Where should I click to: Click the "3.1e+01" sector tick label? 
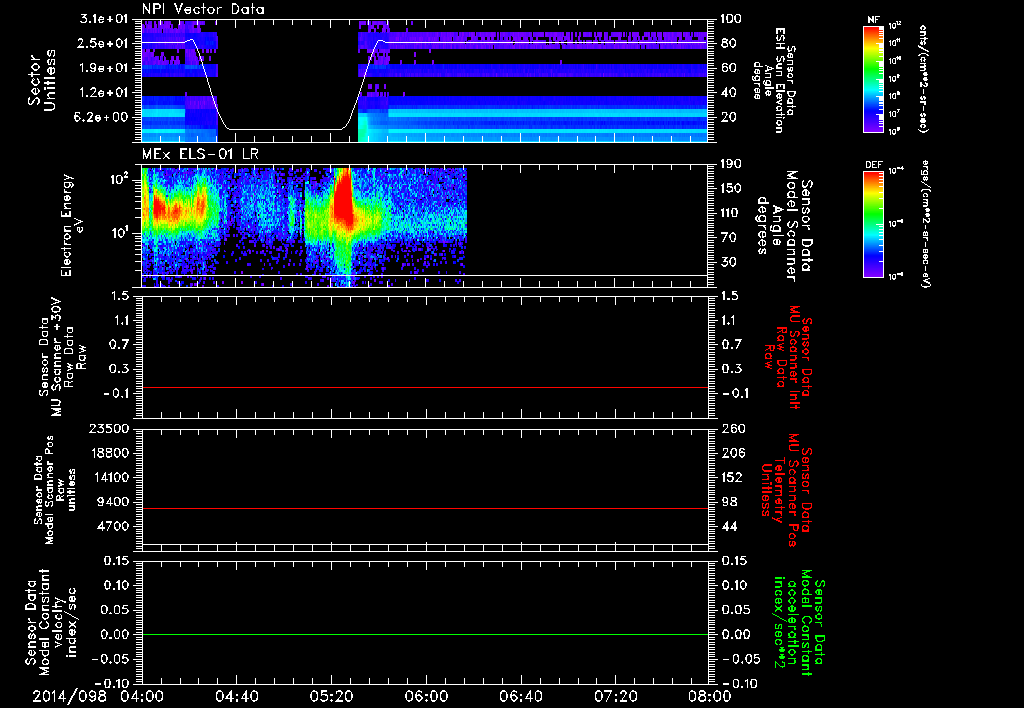point(104,18)
